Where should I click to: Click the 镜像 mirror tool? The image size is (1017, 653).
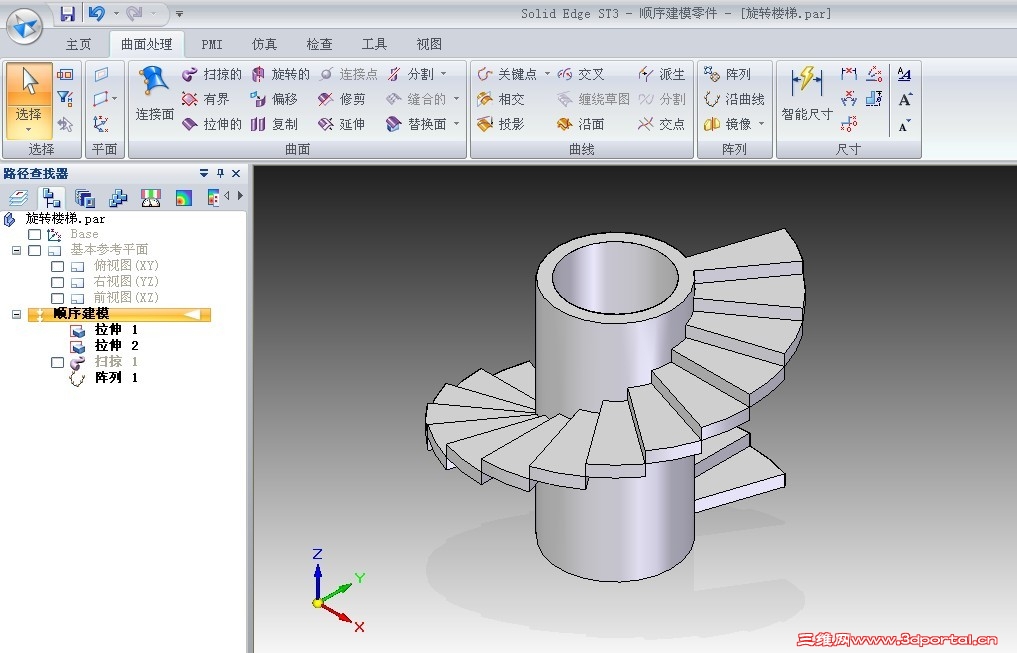(728, 124)
